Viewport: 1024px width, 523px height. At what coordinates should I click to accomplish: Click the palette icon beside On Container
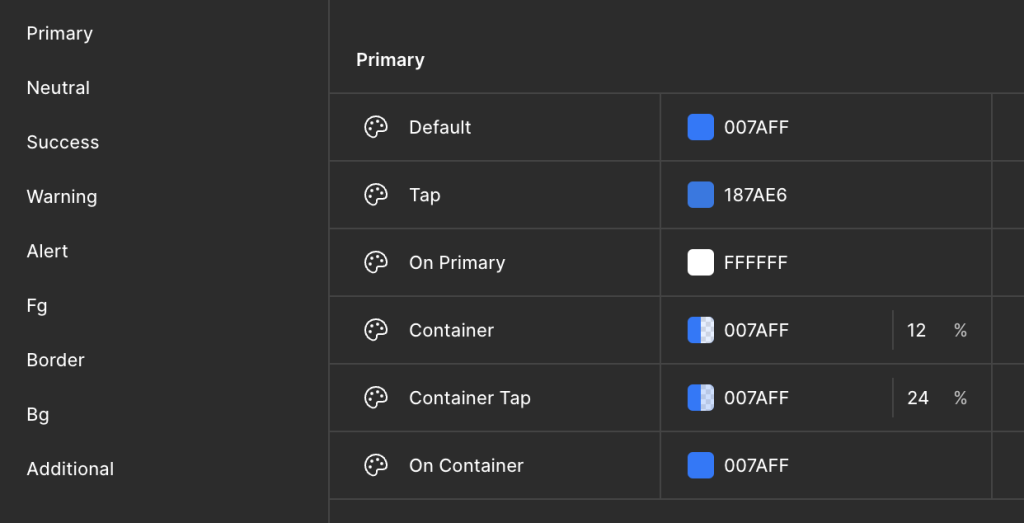pyautogui.click(x=376, y=465)
